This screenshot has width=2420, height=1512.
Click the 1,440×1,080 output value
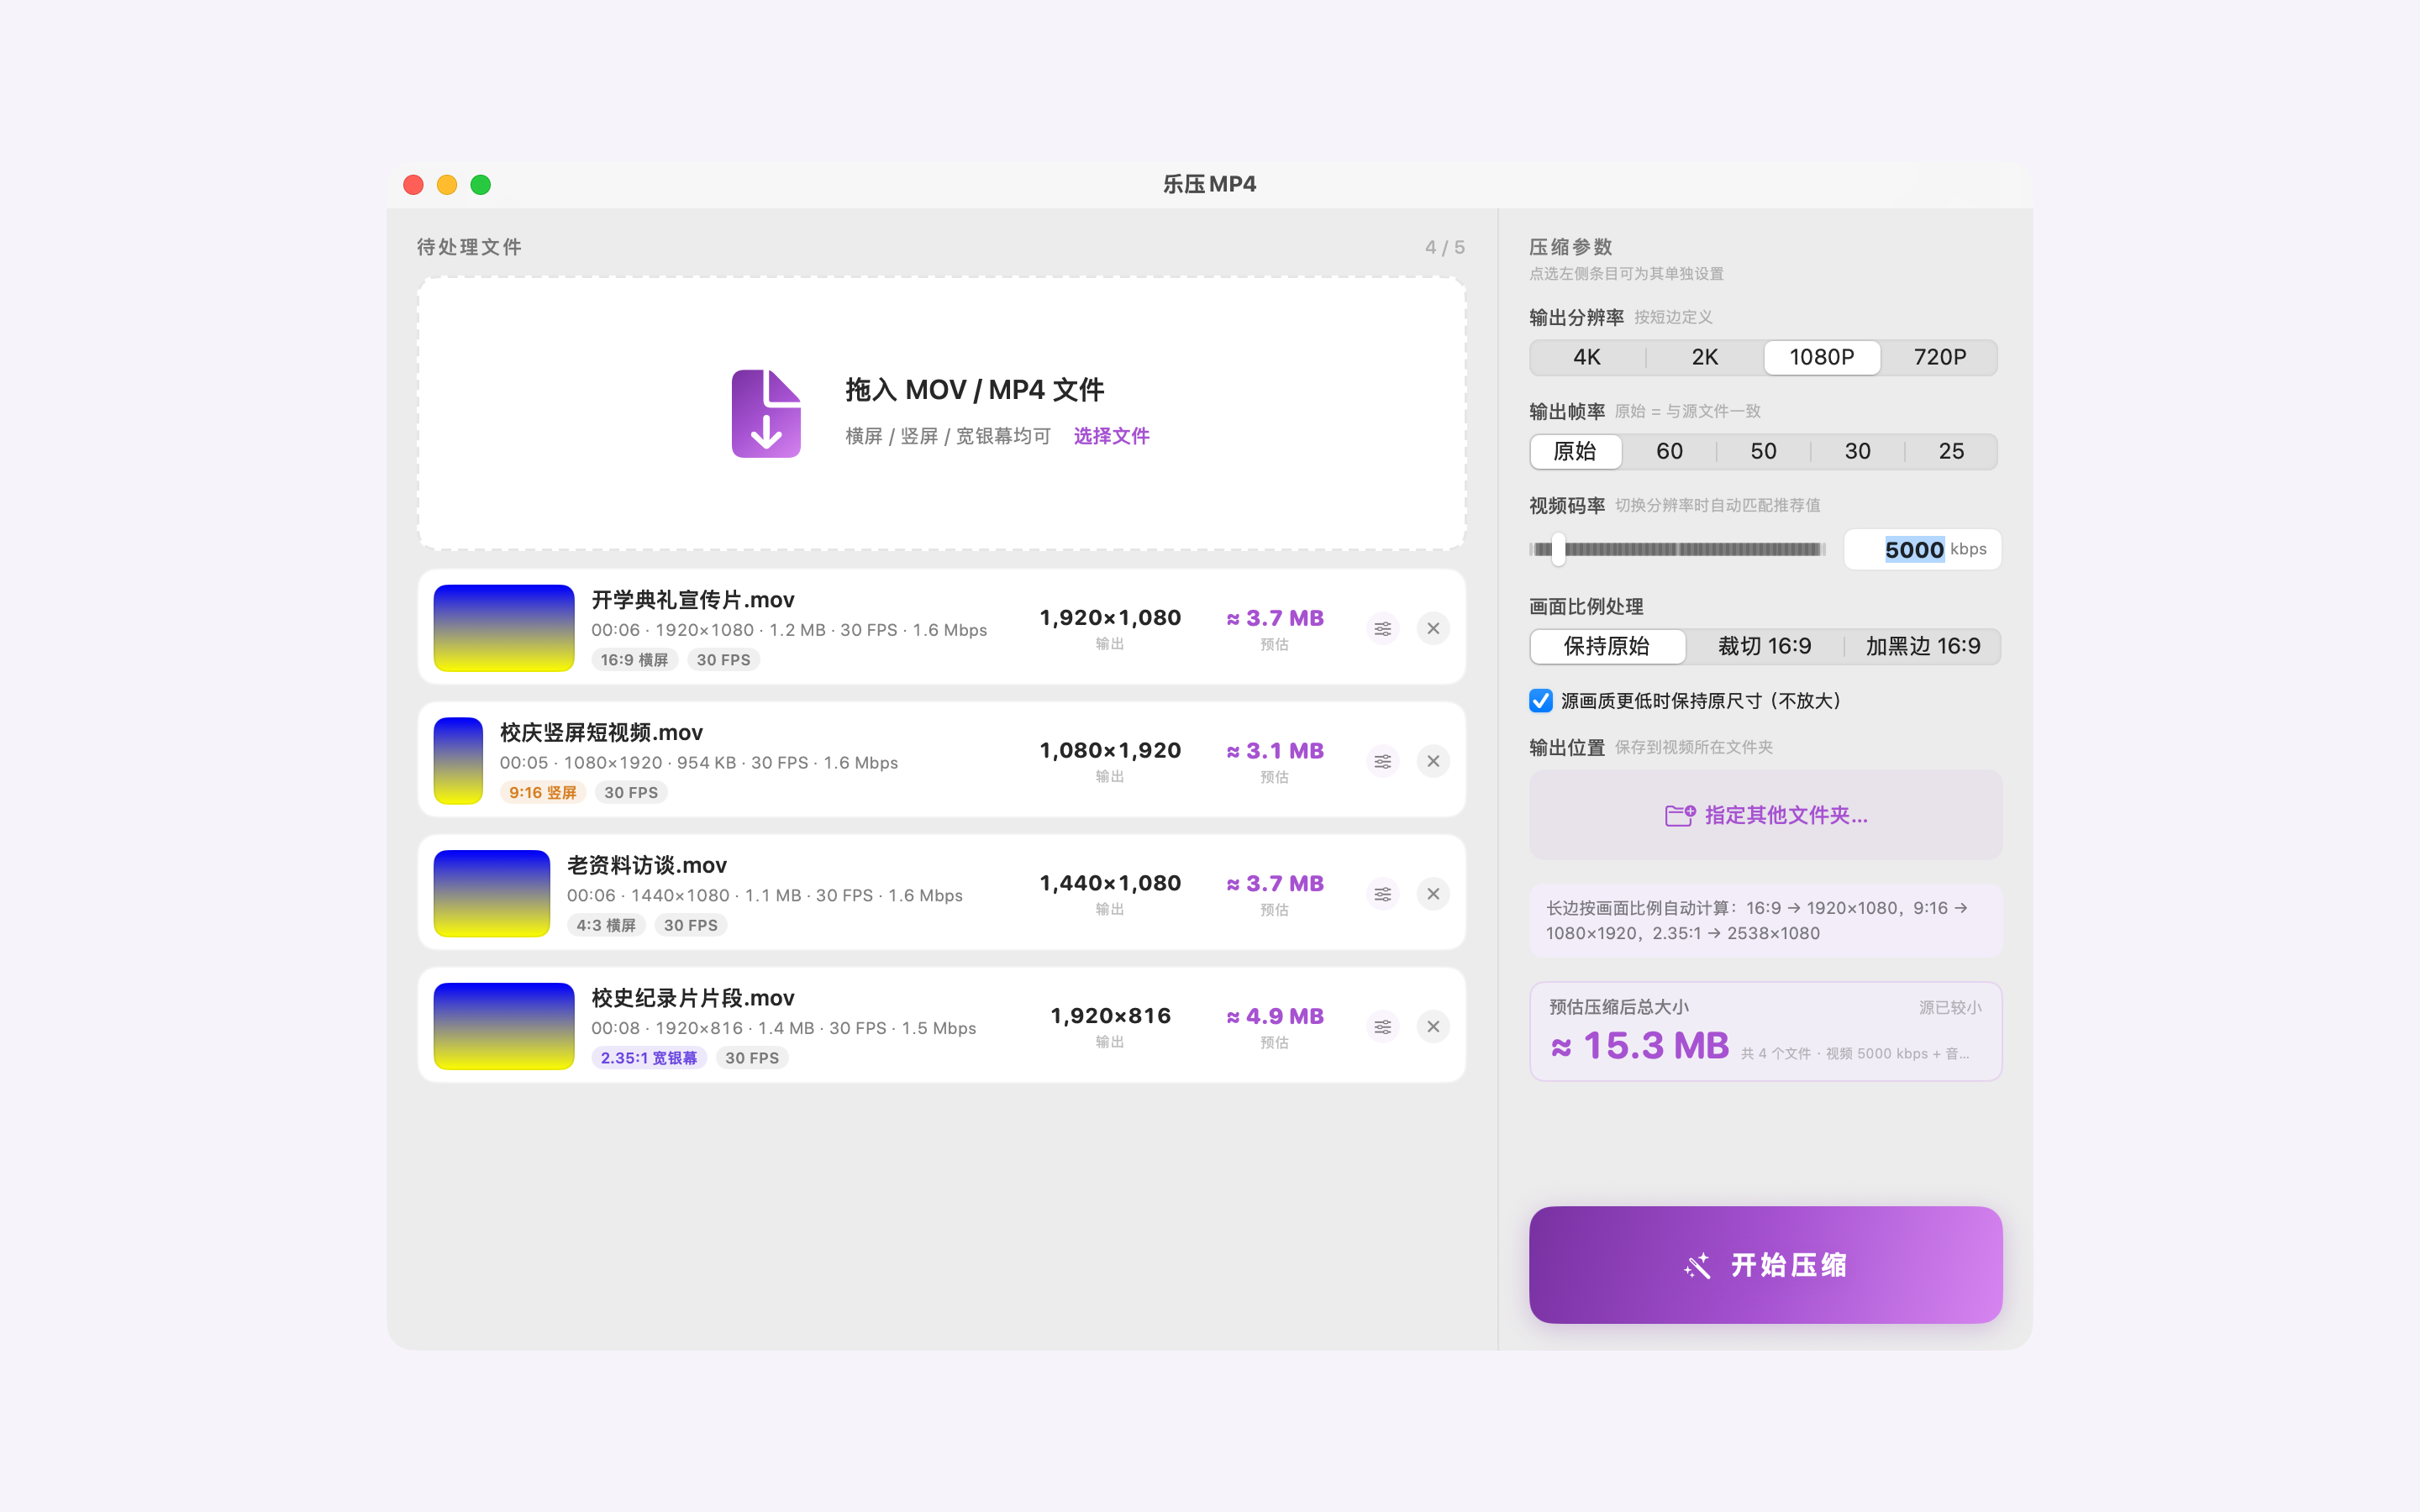[1110, 883]
